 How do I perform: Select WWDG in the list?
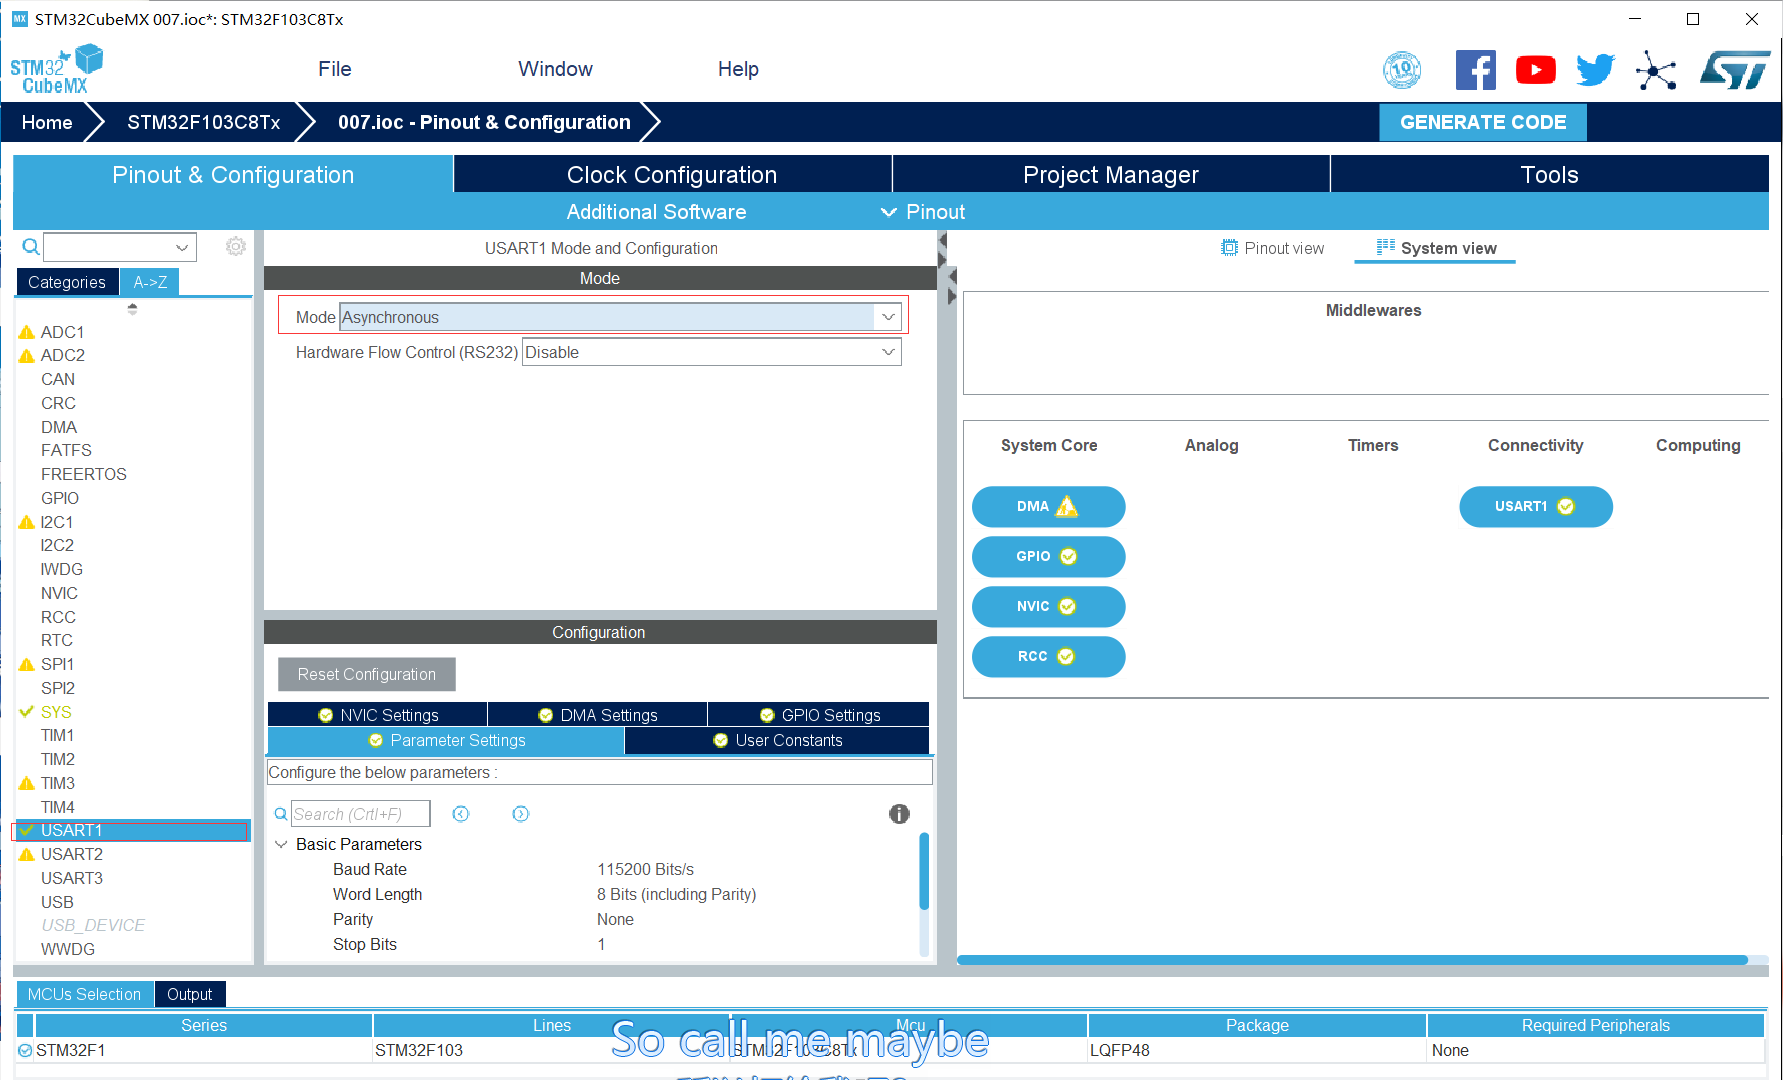point(68,949)
